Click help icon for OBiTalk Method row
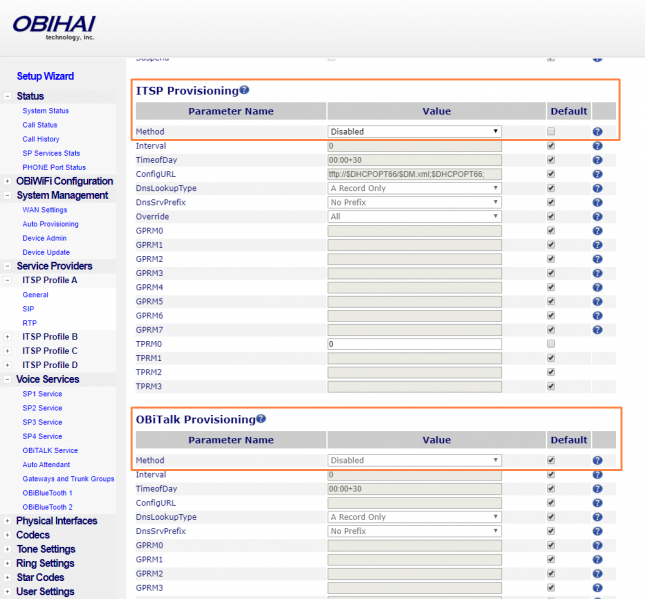 [597, 460]
